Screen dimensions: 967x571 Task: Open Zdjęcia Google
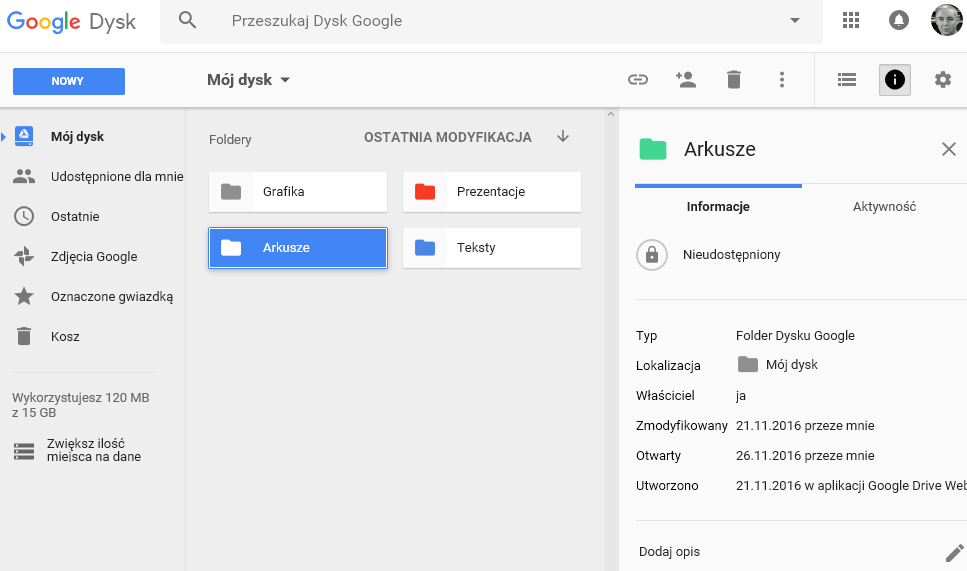point(94,257)
